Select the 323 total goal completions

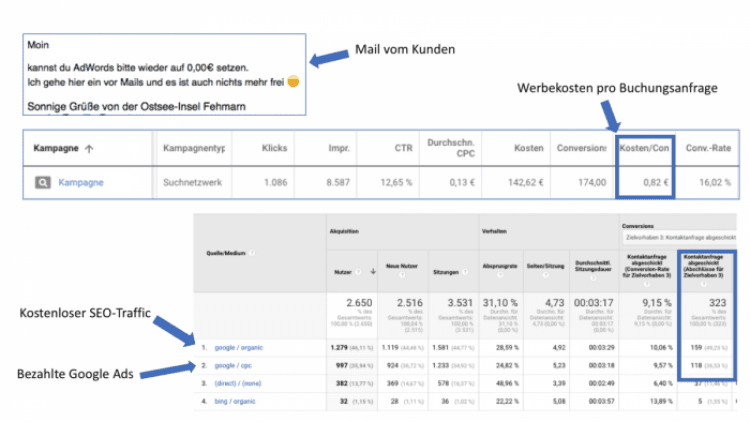(x=717, y=303)
